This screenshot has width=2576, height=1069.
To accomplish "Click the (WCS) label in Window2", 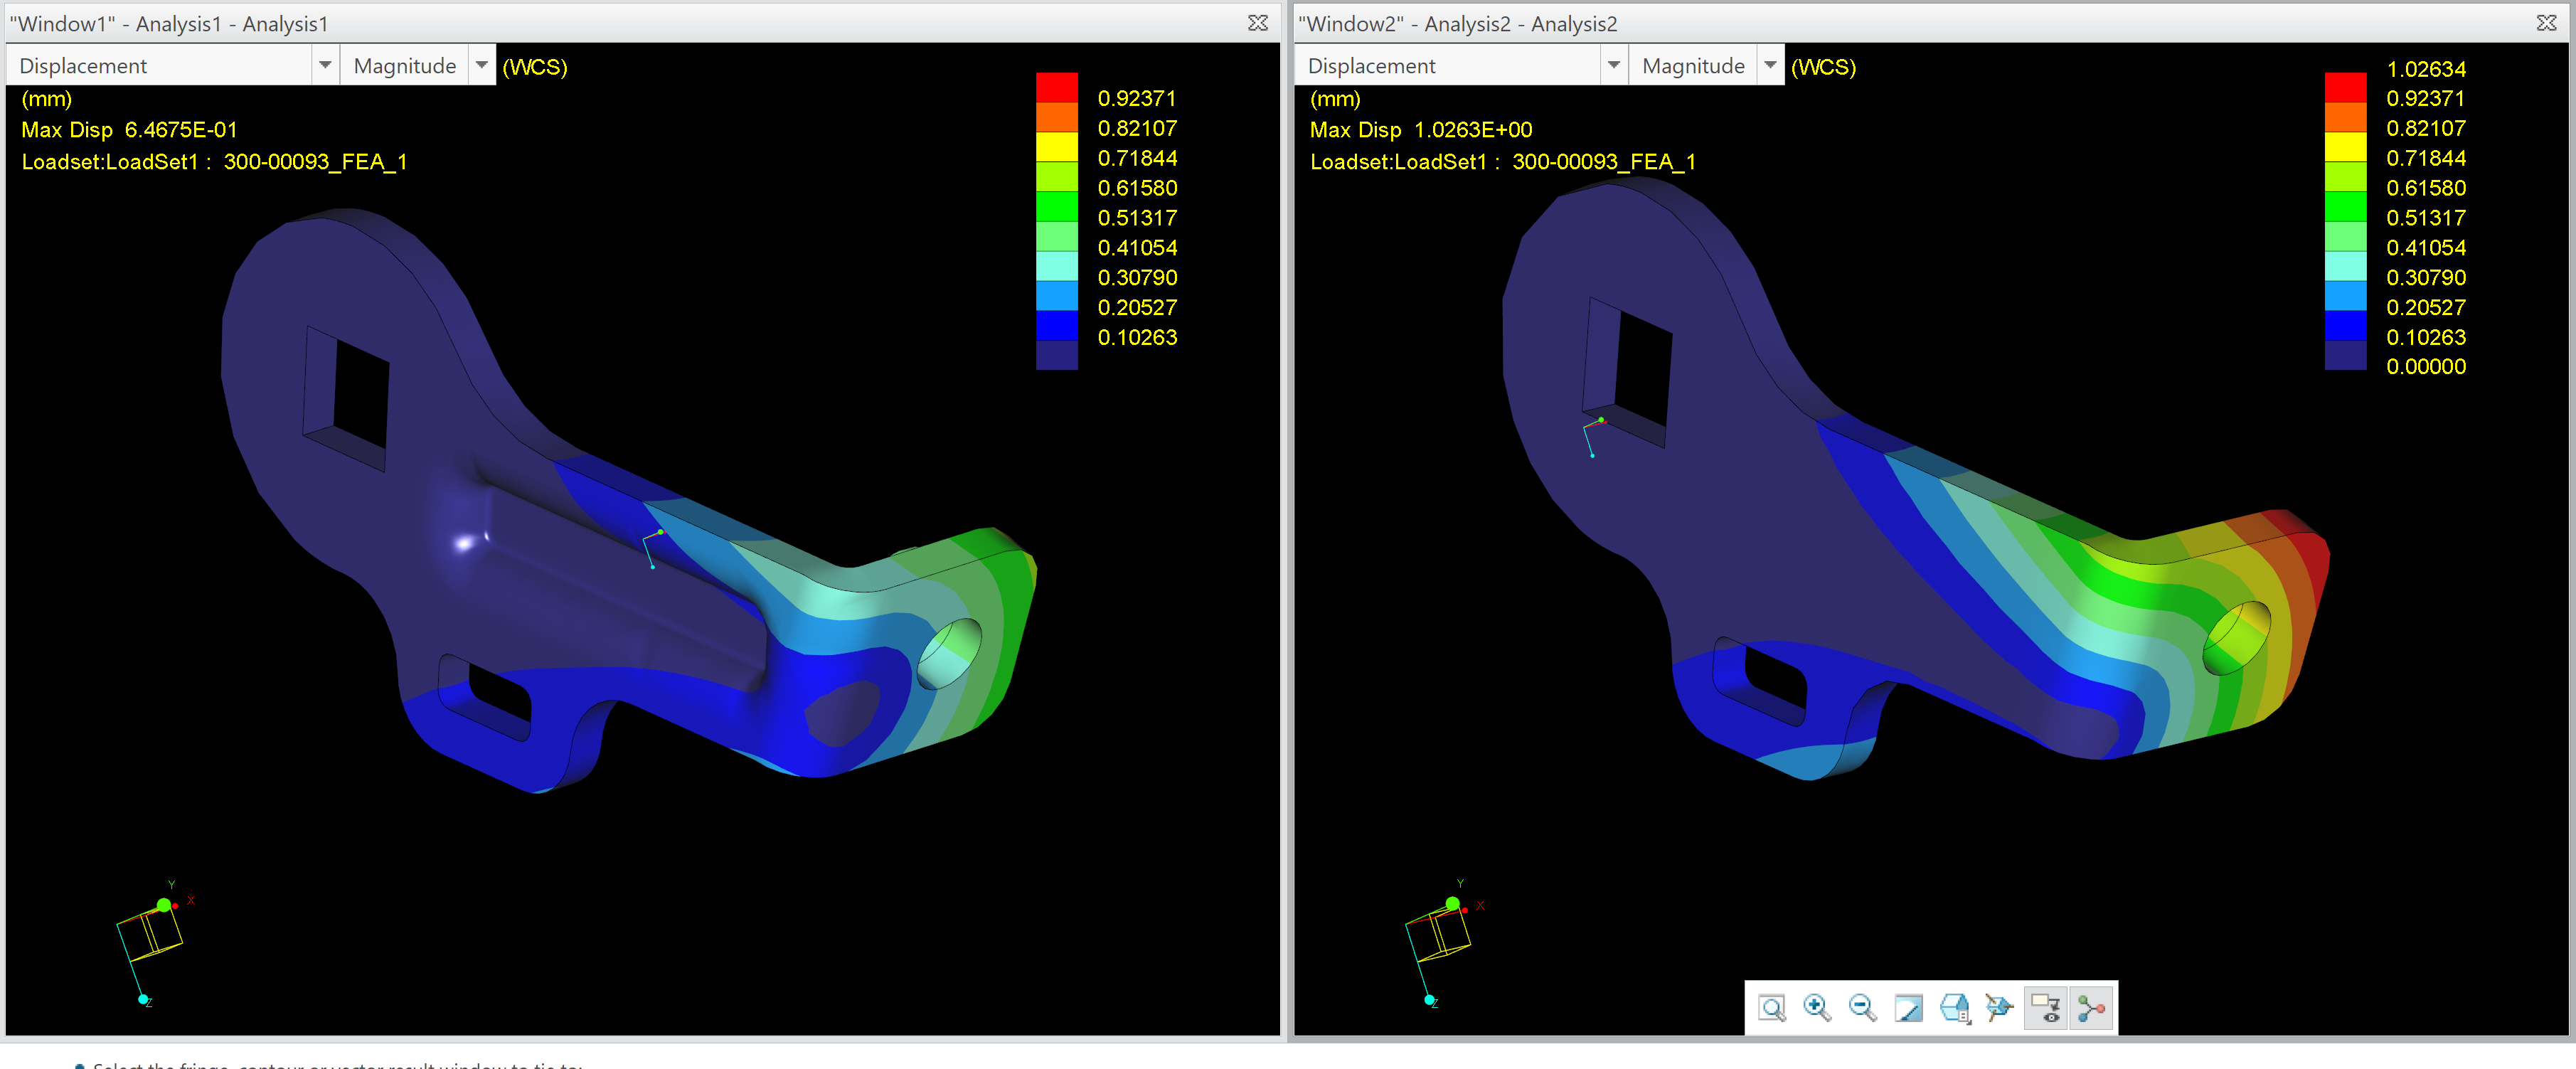I will [x=1823, y=67].
